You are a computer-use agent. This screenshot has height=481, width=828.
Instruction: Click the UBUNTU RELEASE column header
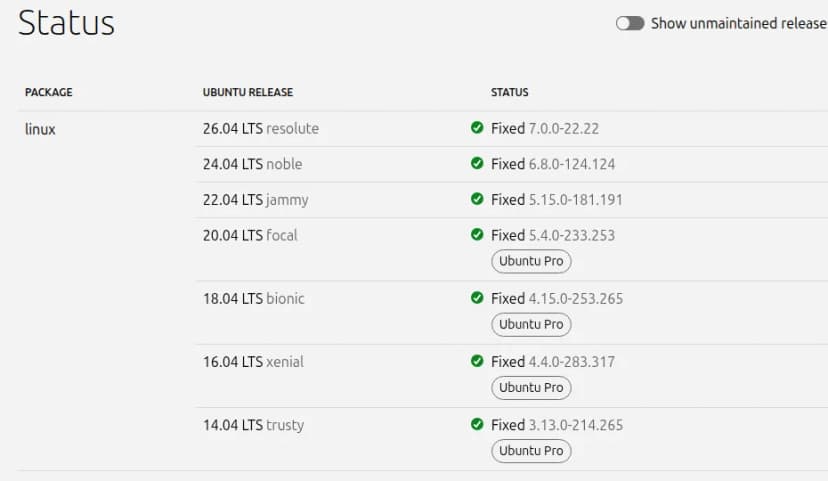click(248, 92)
